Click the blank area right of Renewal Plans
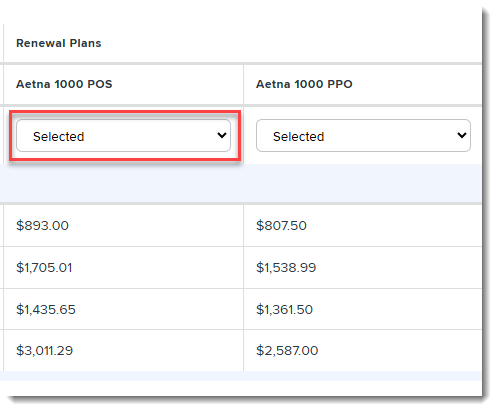Screen dimensions: 497x411 click(292, 43)
